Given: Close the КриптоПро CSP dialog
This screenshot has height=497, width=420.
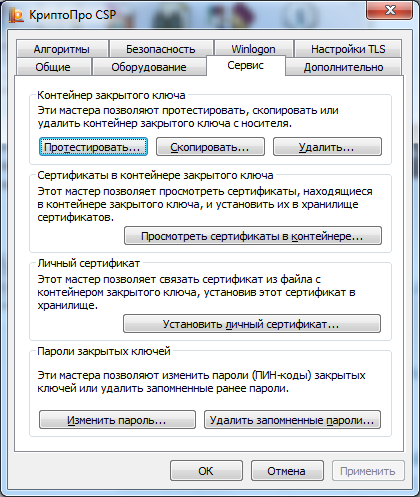Looking at the screenshot, I should pyautogui.click(x=390, y=10).
